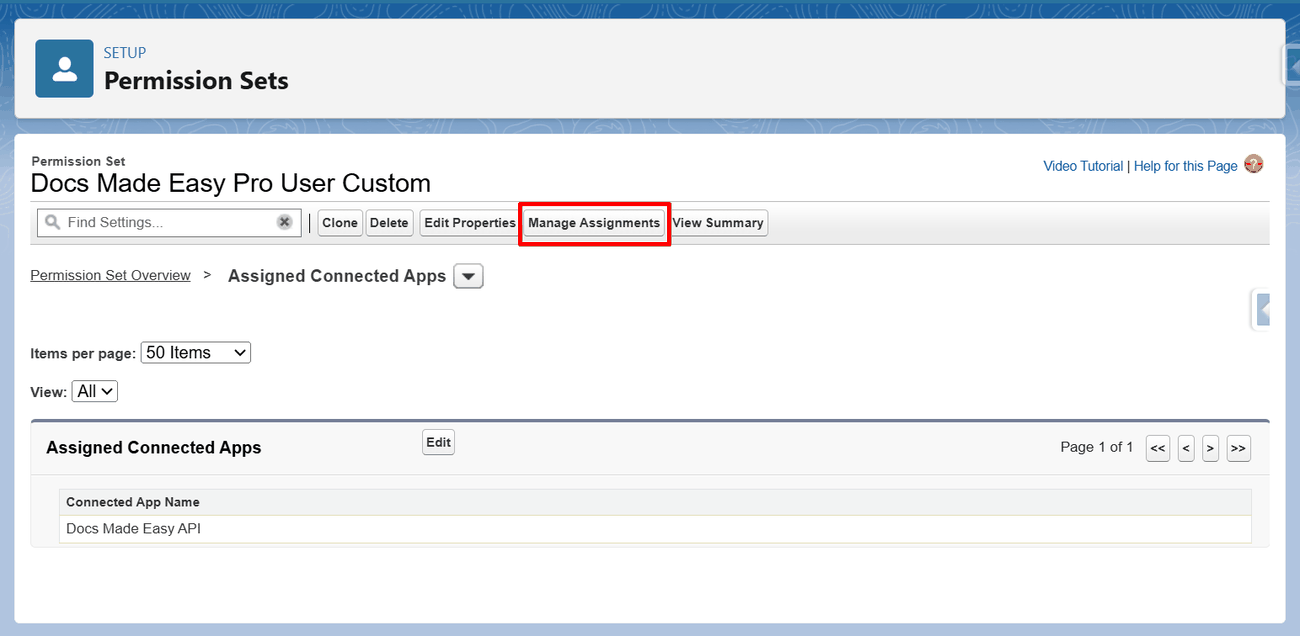Click the Clone button

(x=340, y=223)
